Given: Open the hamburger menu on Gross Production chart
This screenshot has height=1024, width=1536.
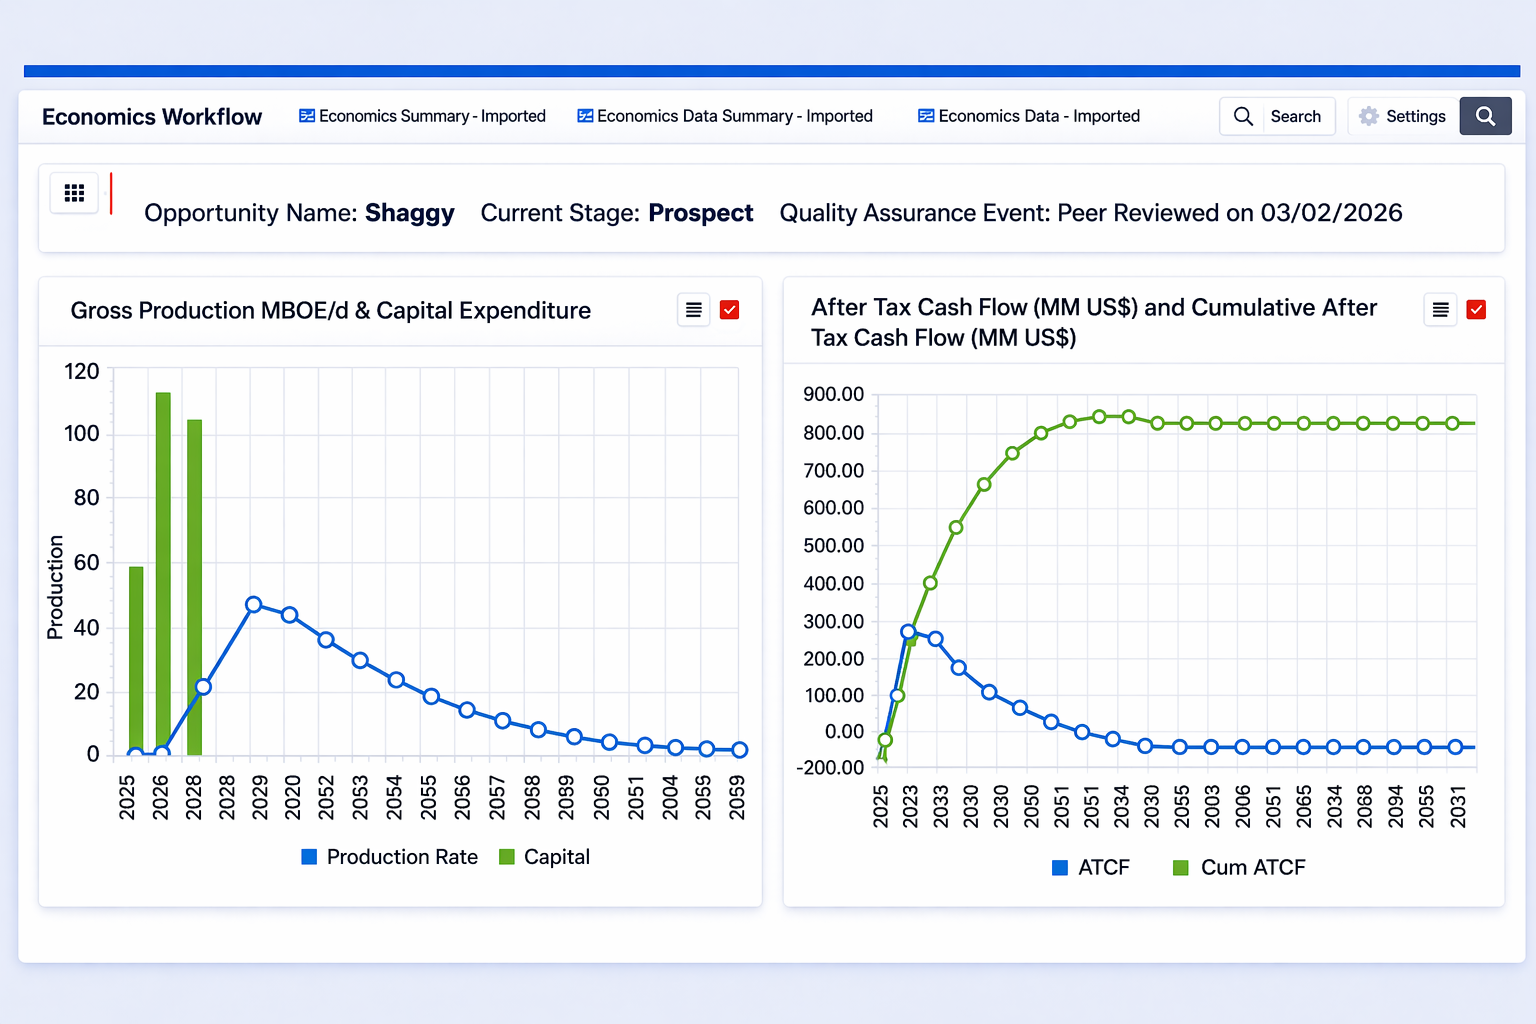Looking at the screenshot, I should pos(693,310).
